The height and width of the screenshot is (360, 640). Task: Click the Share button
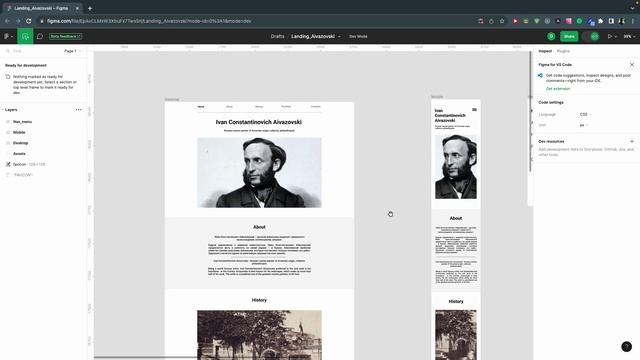click(x=569, y=36)
